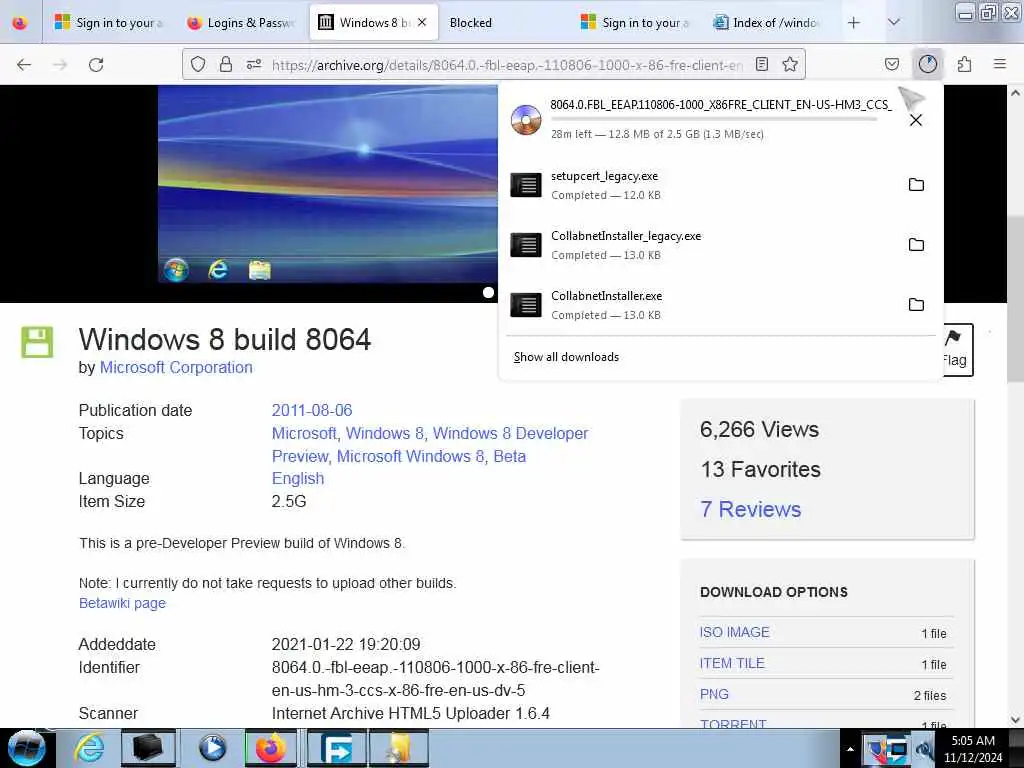The width and height of the screenshot is (1024, 768).
Task: Click the ISO download progress bar
Action: coord(714,120)
